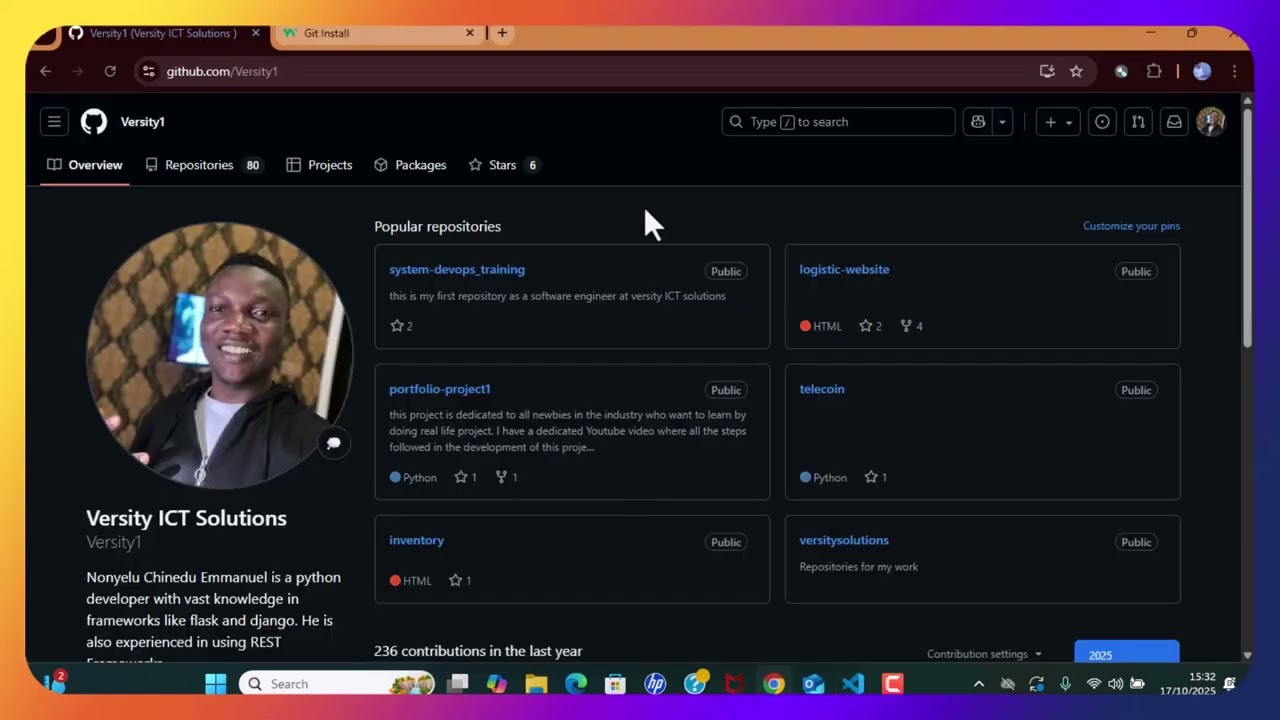This screenshot has height=720, width=1280.
Task: Show hidden system tray icons chevron
Action: (x=979, y=684)
